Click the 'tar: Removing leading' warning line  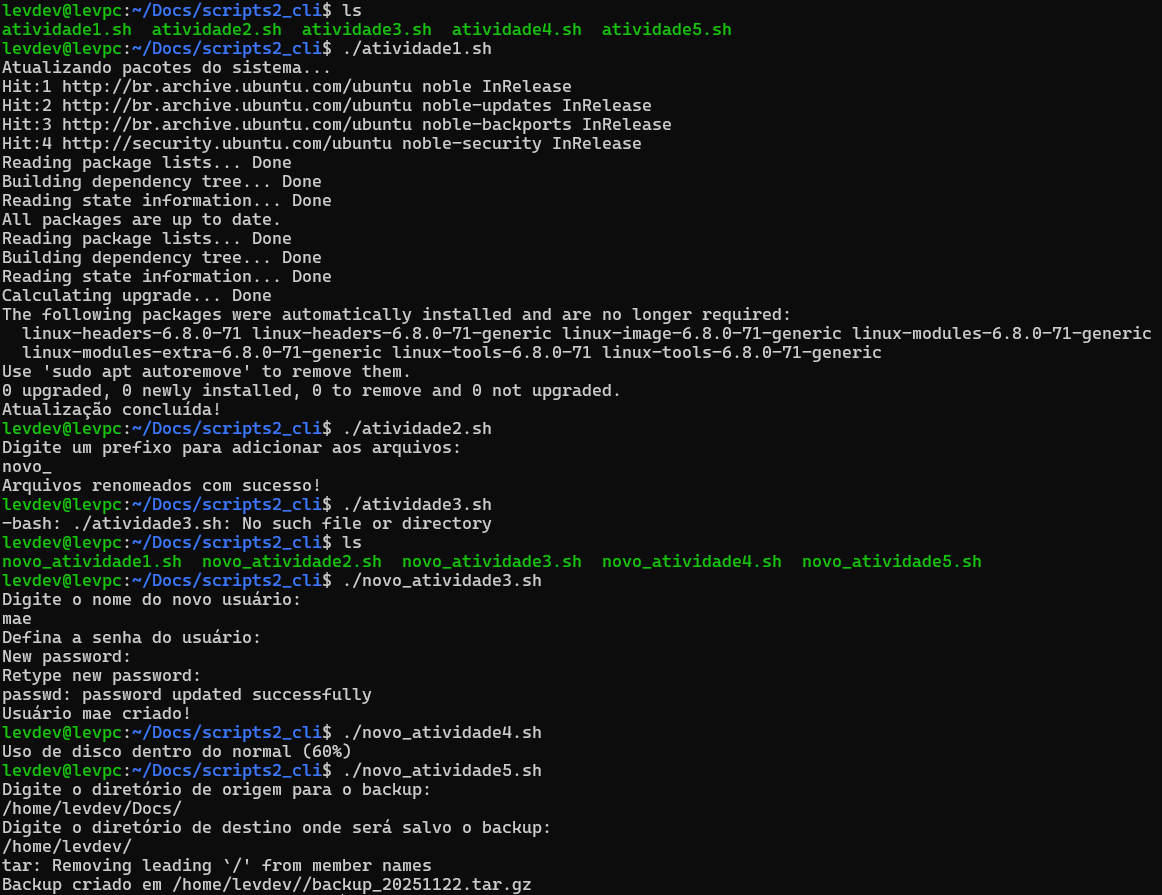(x=216, y=865)
